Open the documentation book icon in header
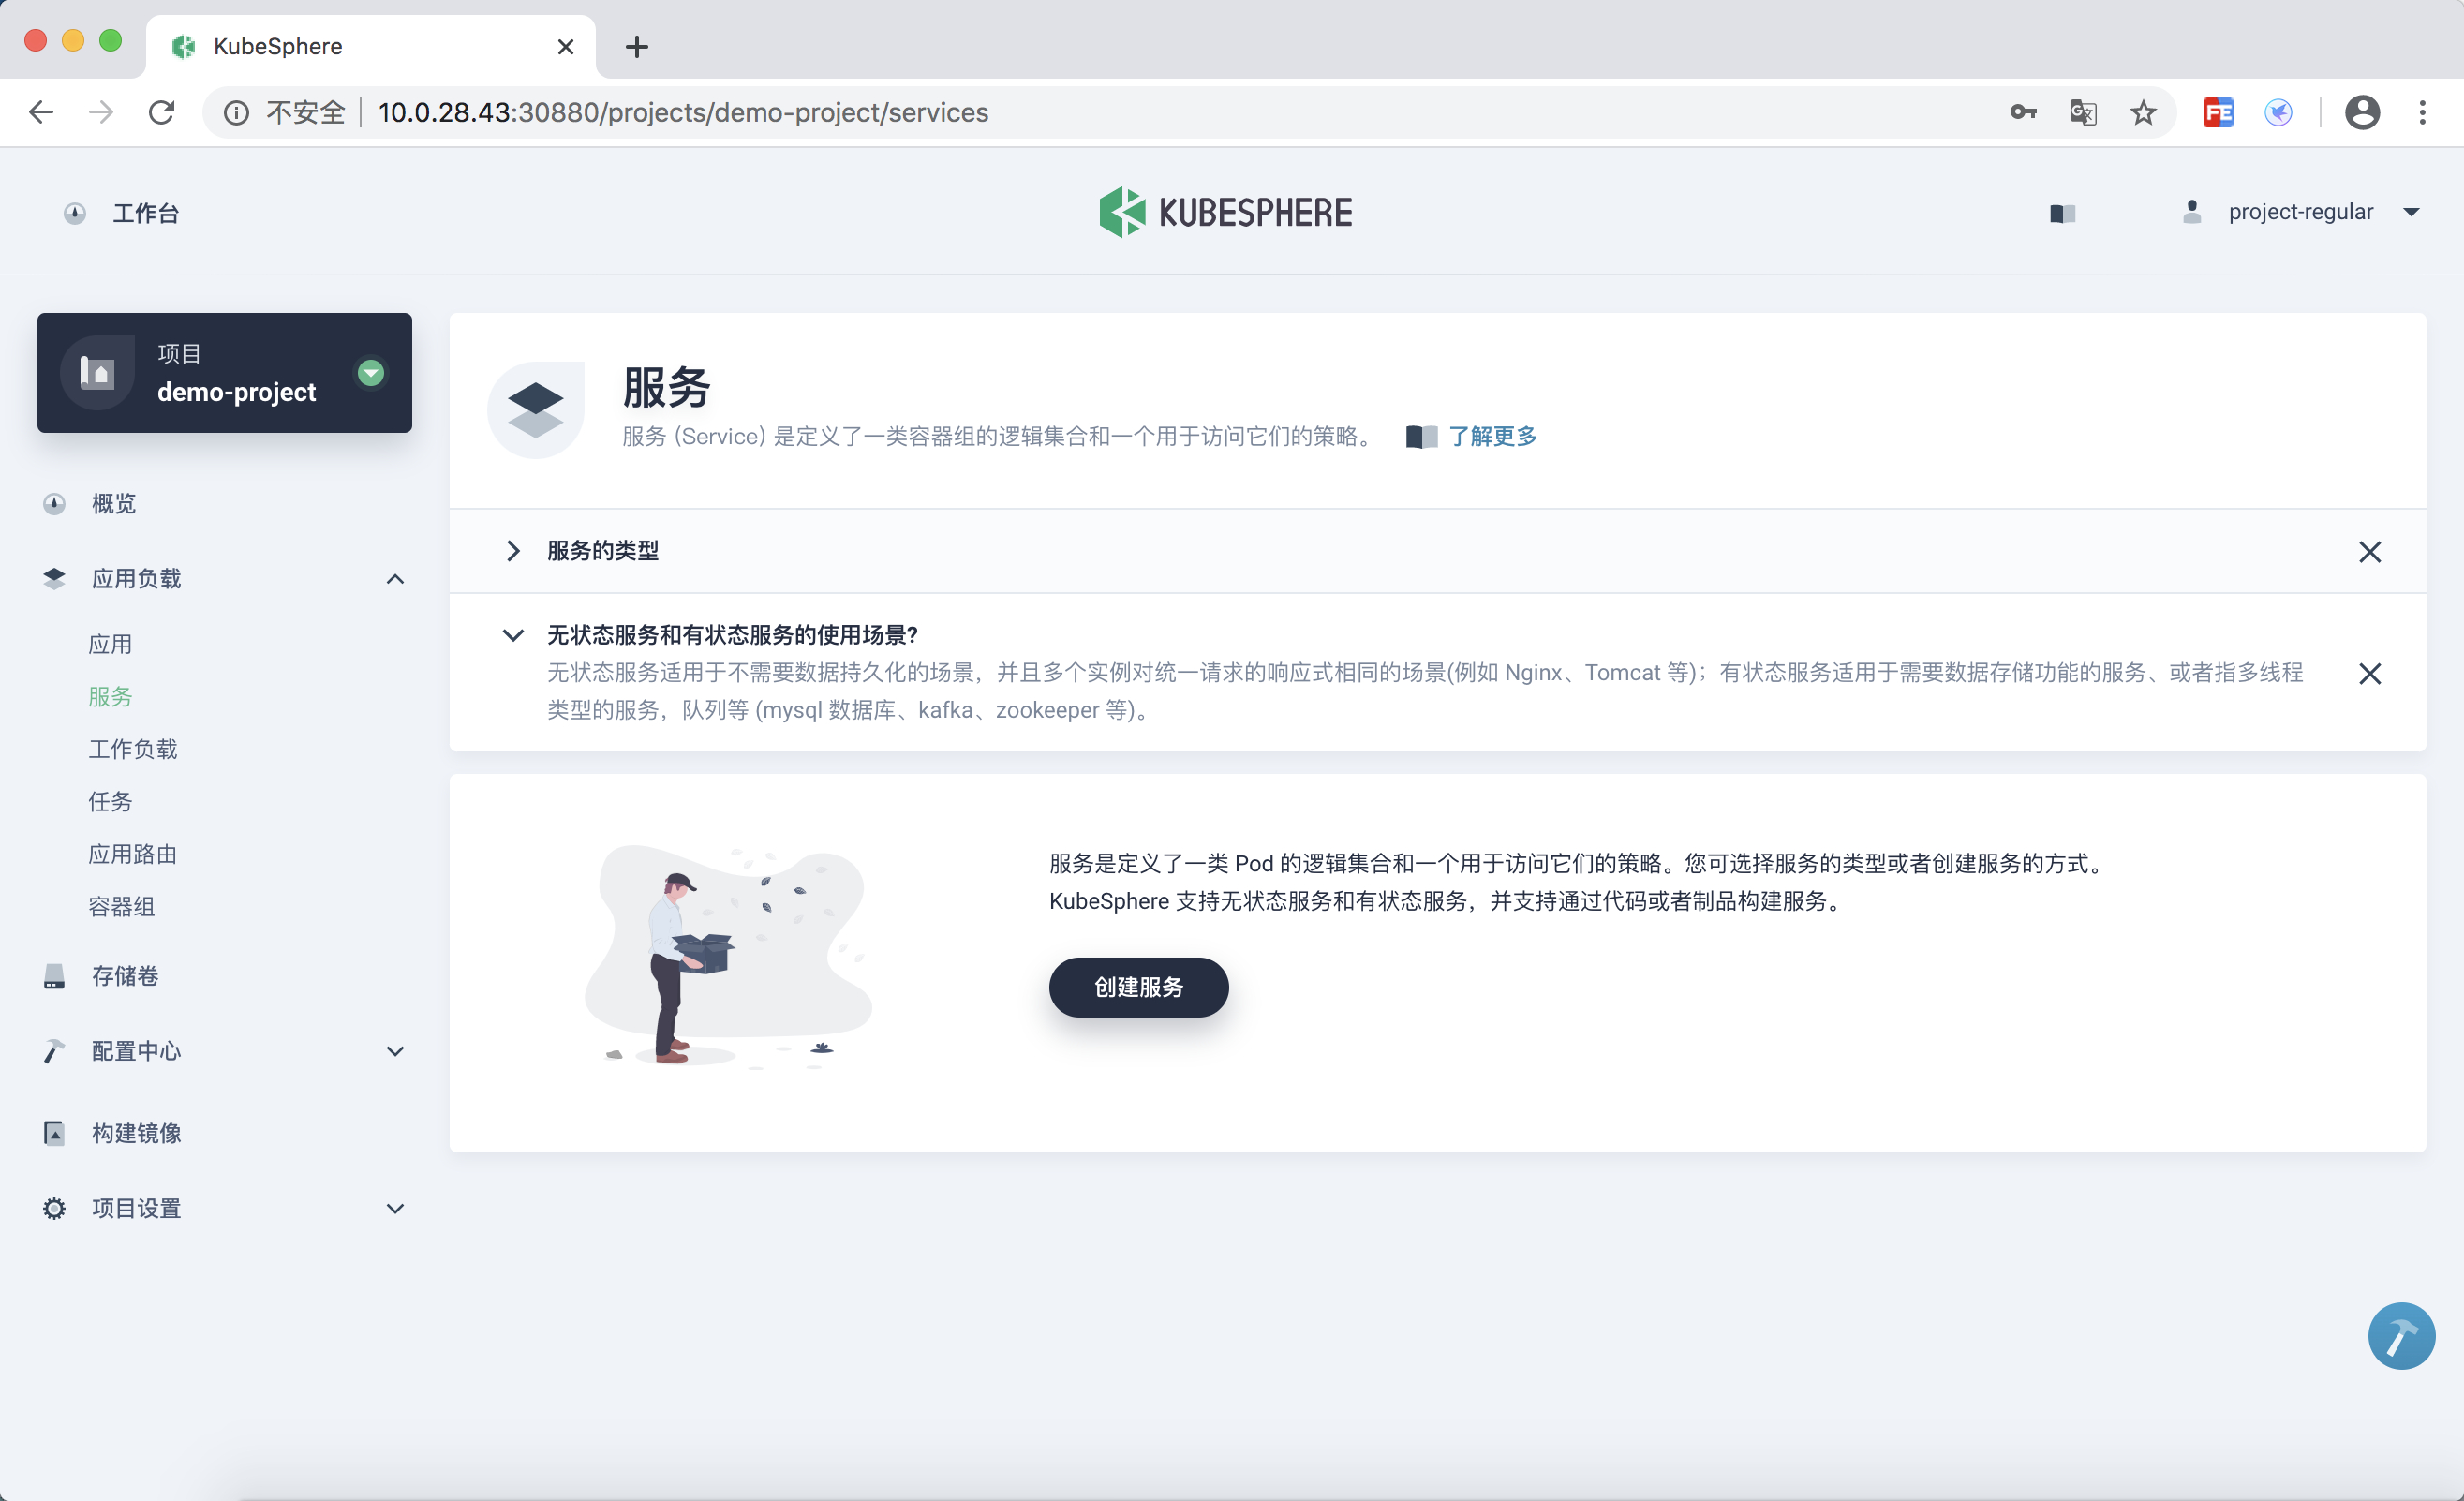Viewport: 2464px width, 1501px height. point(2062,213)
